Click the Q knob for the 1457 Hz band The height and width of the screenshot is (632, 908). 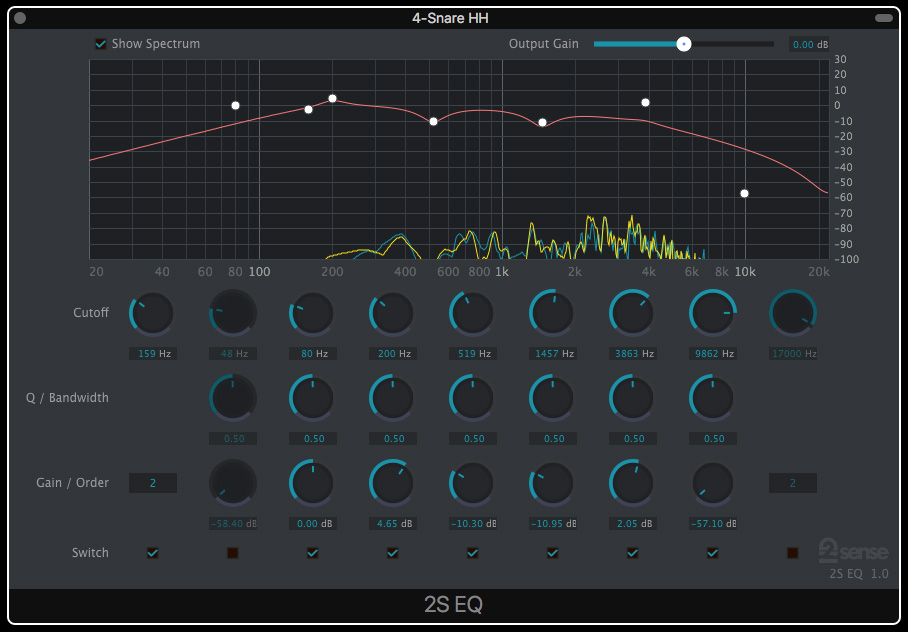[x=552, y=398]
